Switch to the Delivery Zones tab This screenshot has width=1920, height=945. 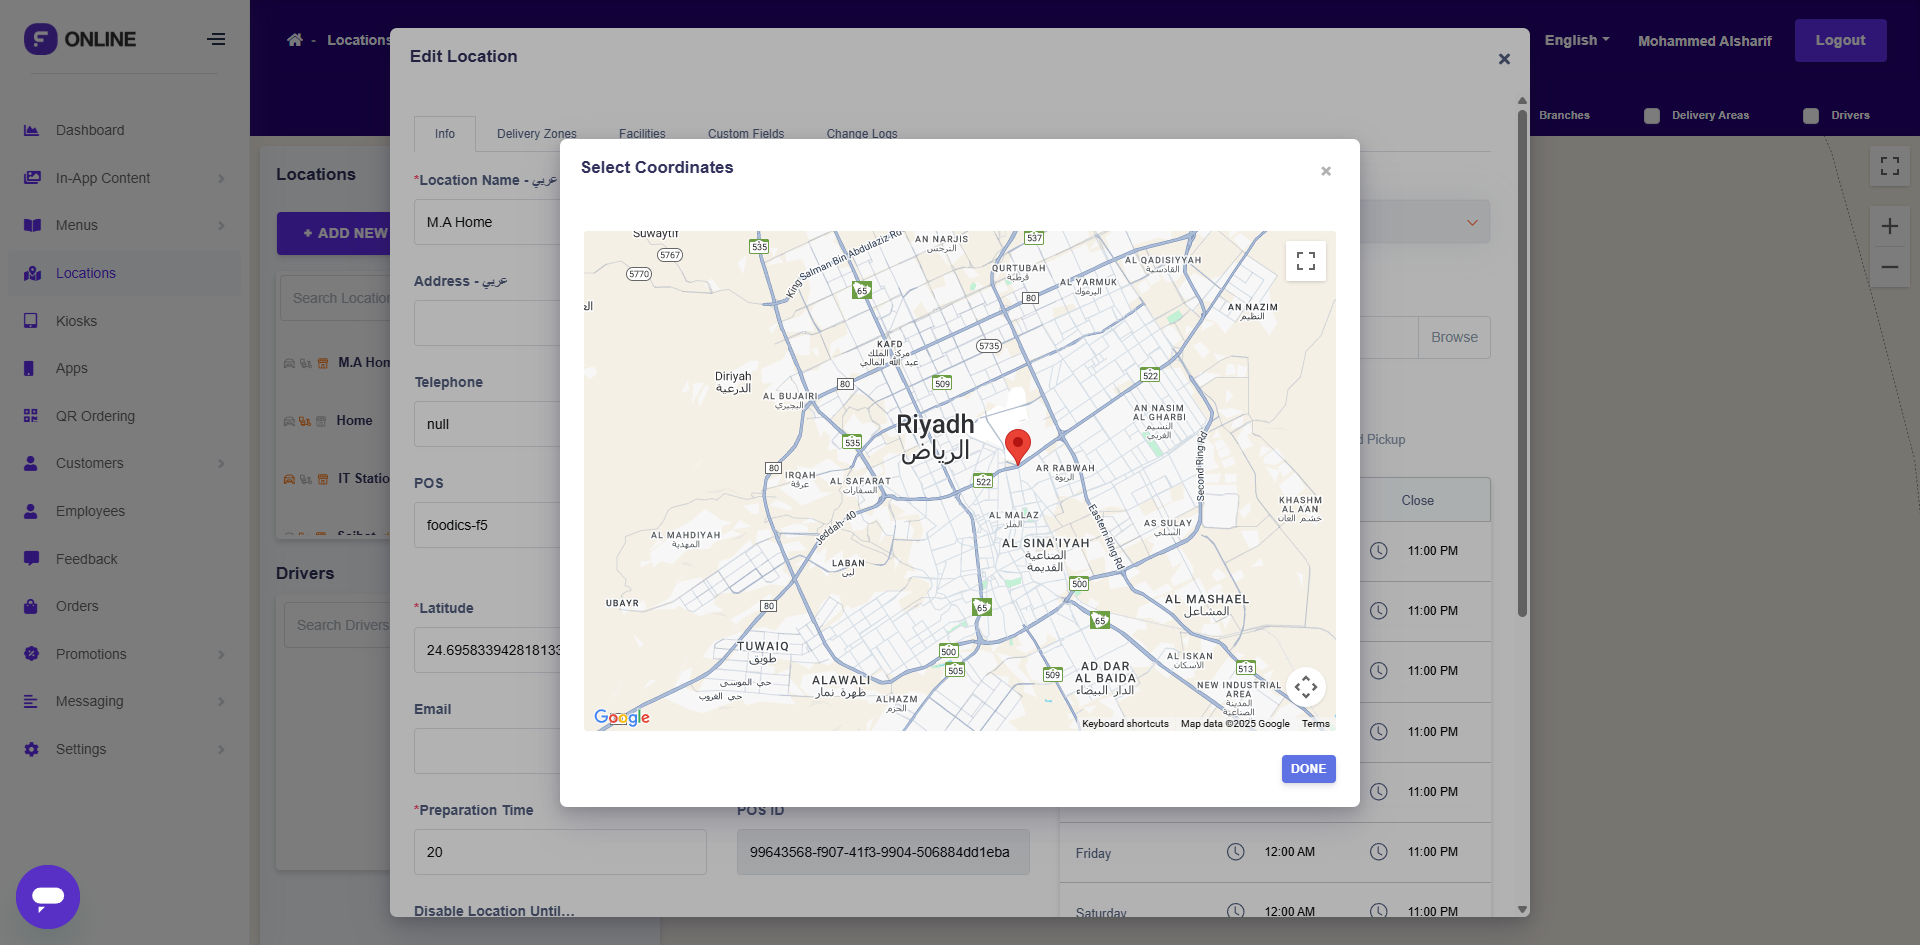[536, 134]
